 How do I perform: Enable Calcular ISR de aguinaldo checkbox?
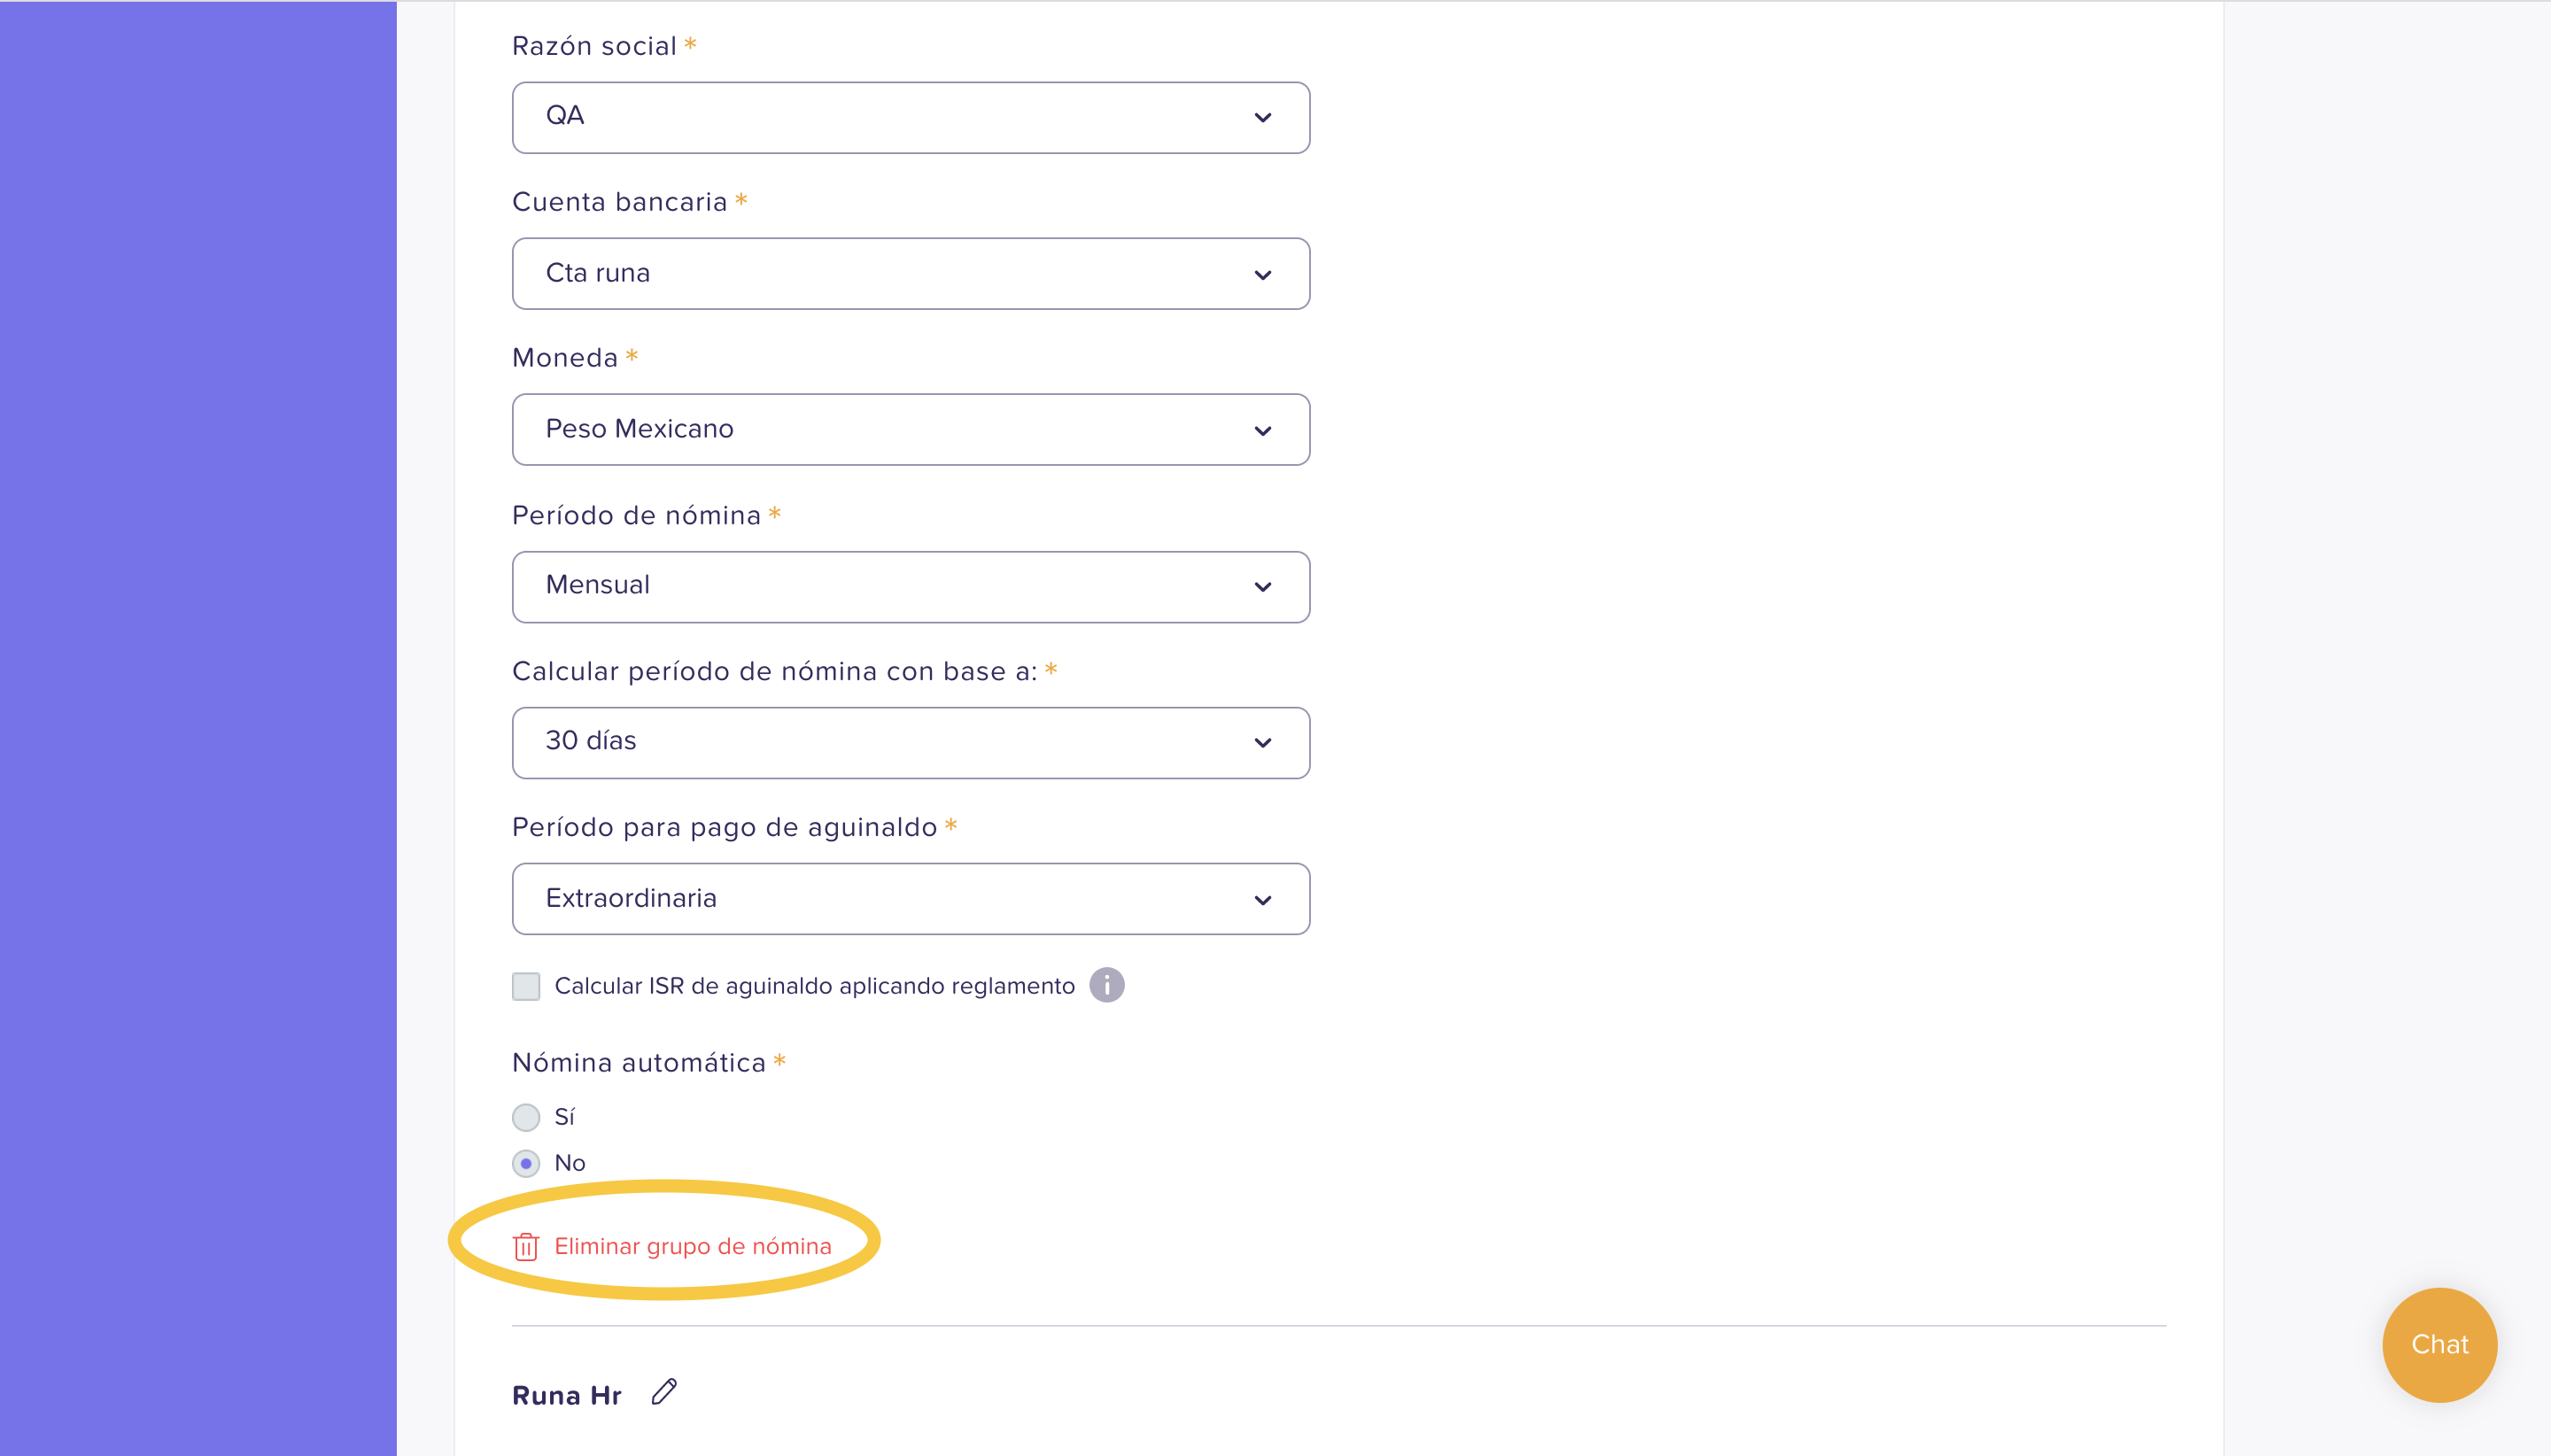[526, 986]
